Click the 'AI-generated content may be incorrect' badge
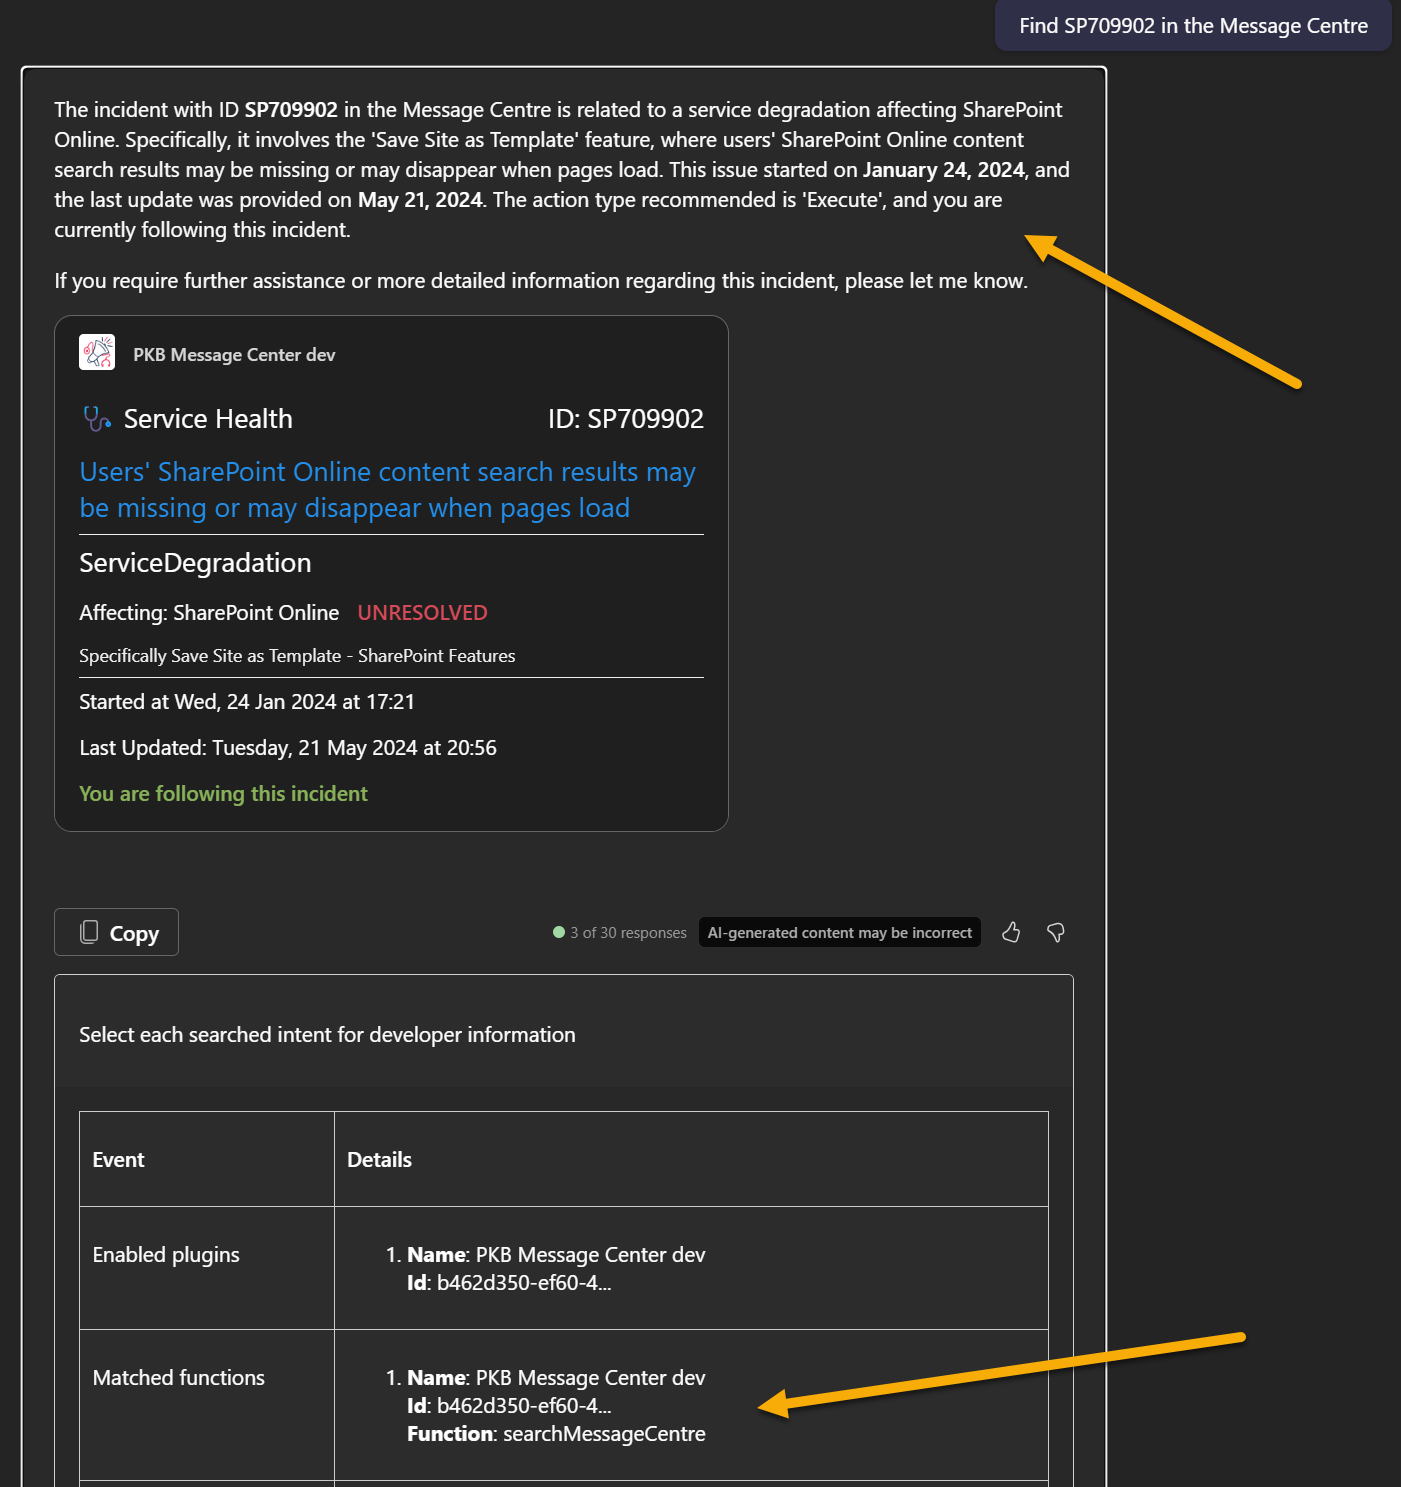The image size is (1401, 1487). [x=839, y=932]
